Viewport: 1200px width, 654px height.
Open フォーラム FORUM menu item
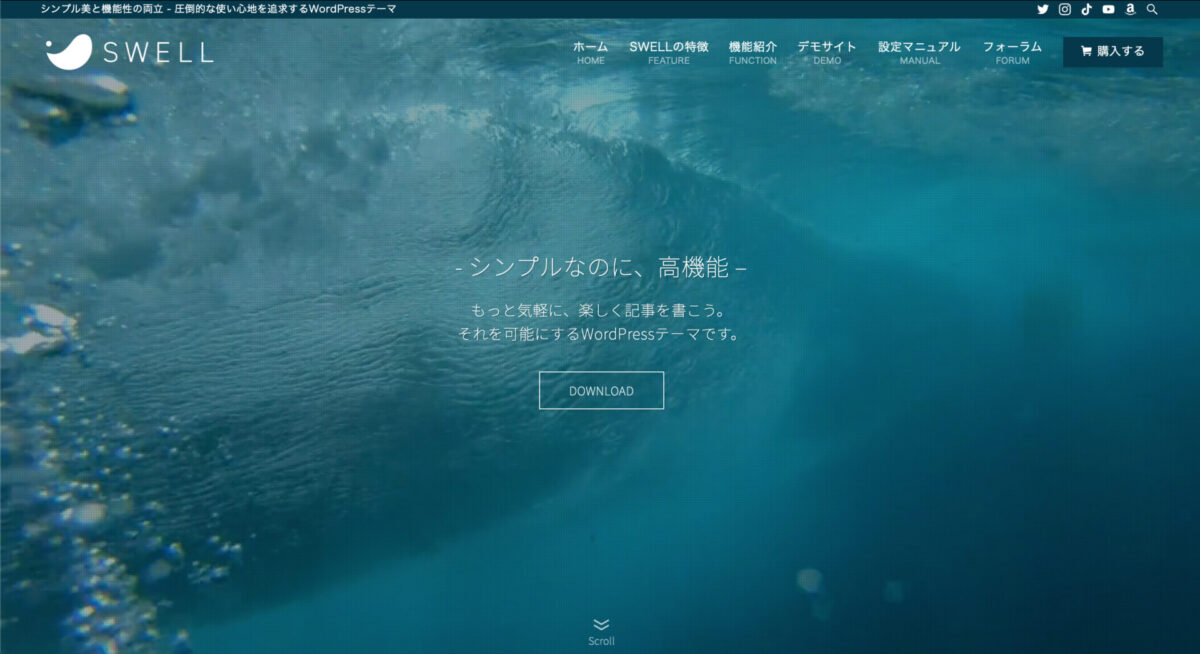point(1012,52)
